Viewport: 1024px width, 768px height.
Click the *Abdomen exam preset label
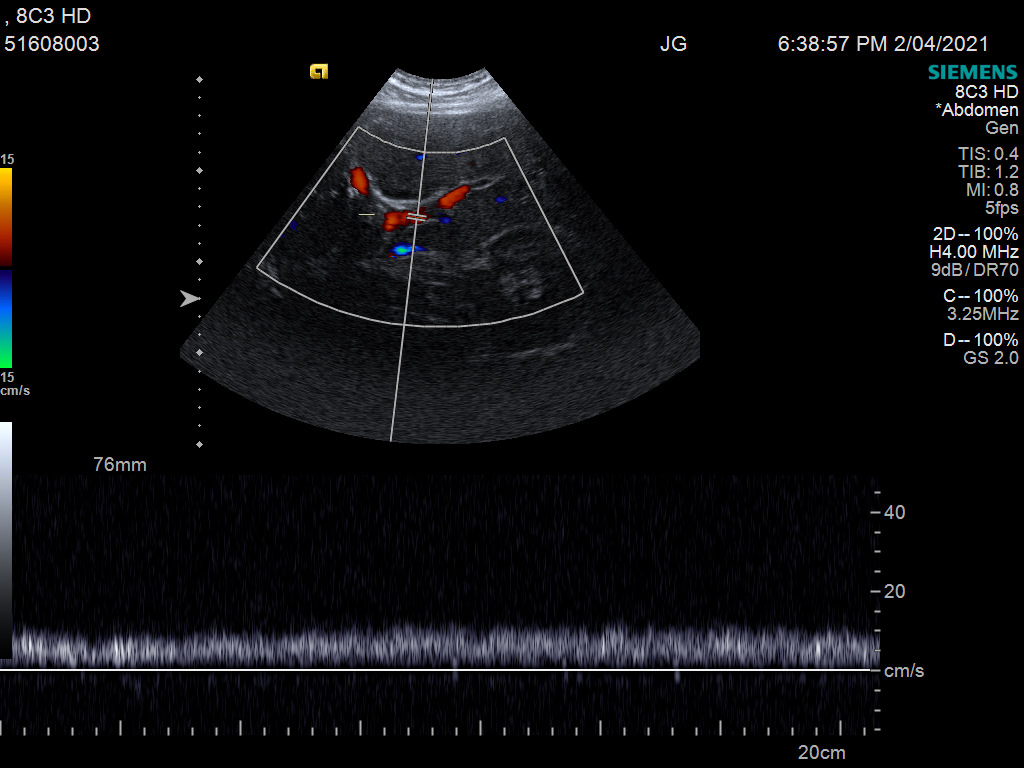[x=977, y=110]
